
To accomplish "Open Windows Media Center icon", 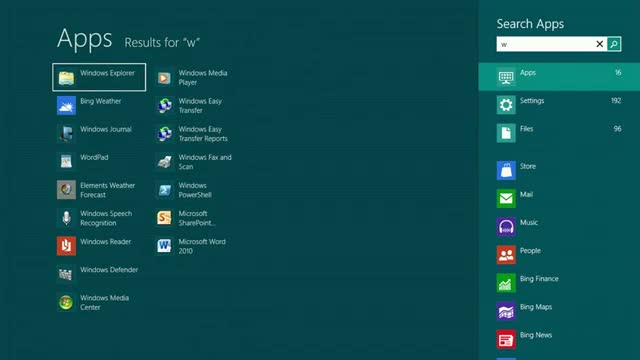I will pyautogui.click(x=66, y=302).
